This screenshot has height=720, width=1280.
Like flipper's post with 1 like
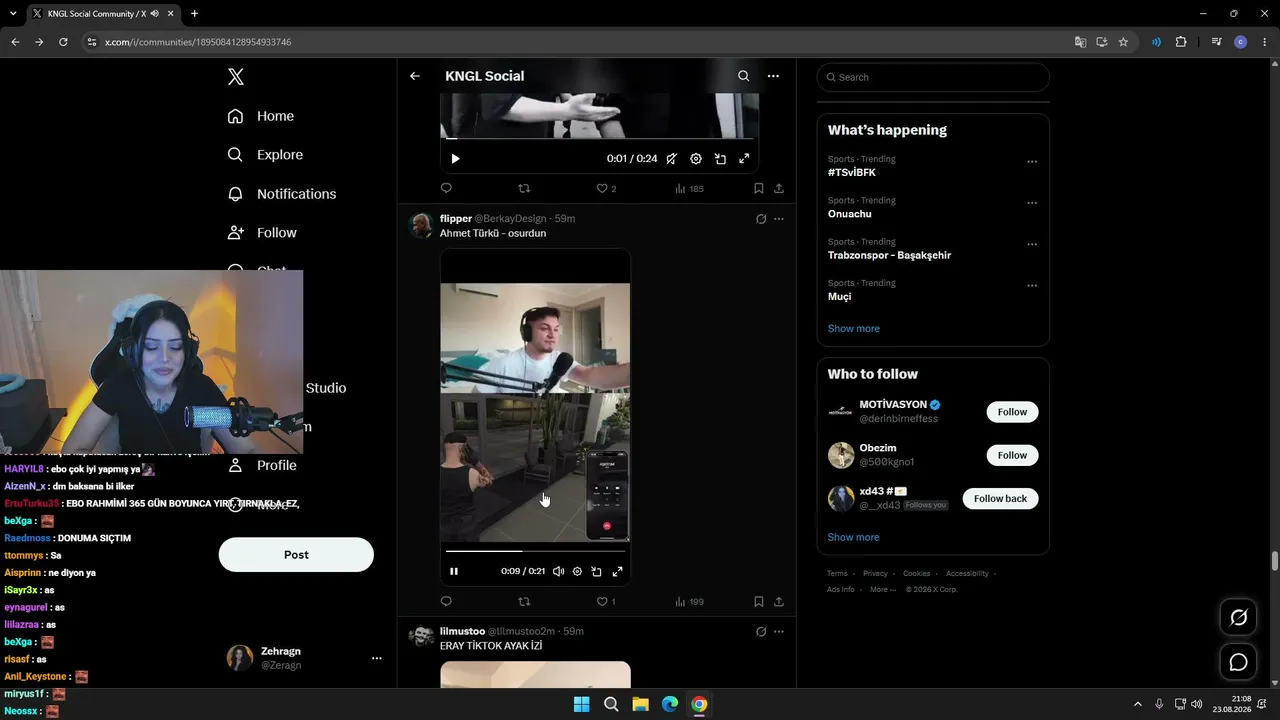click(x=606, y=602)
